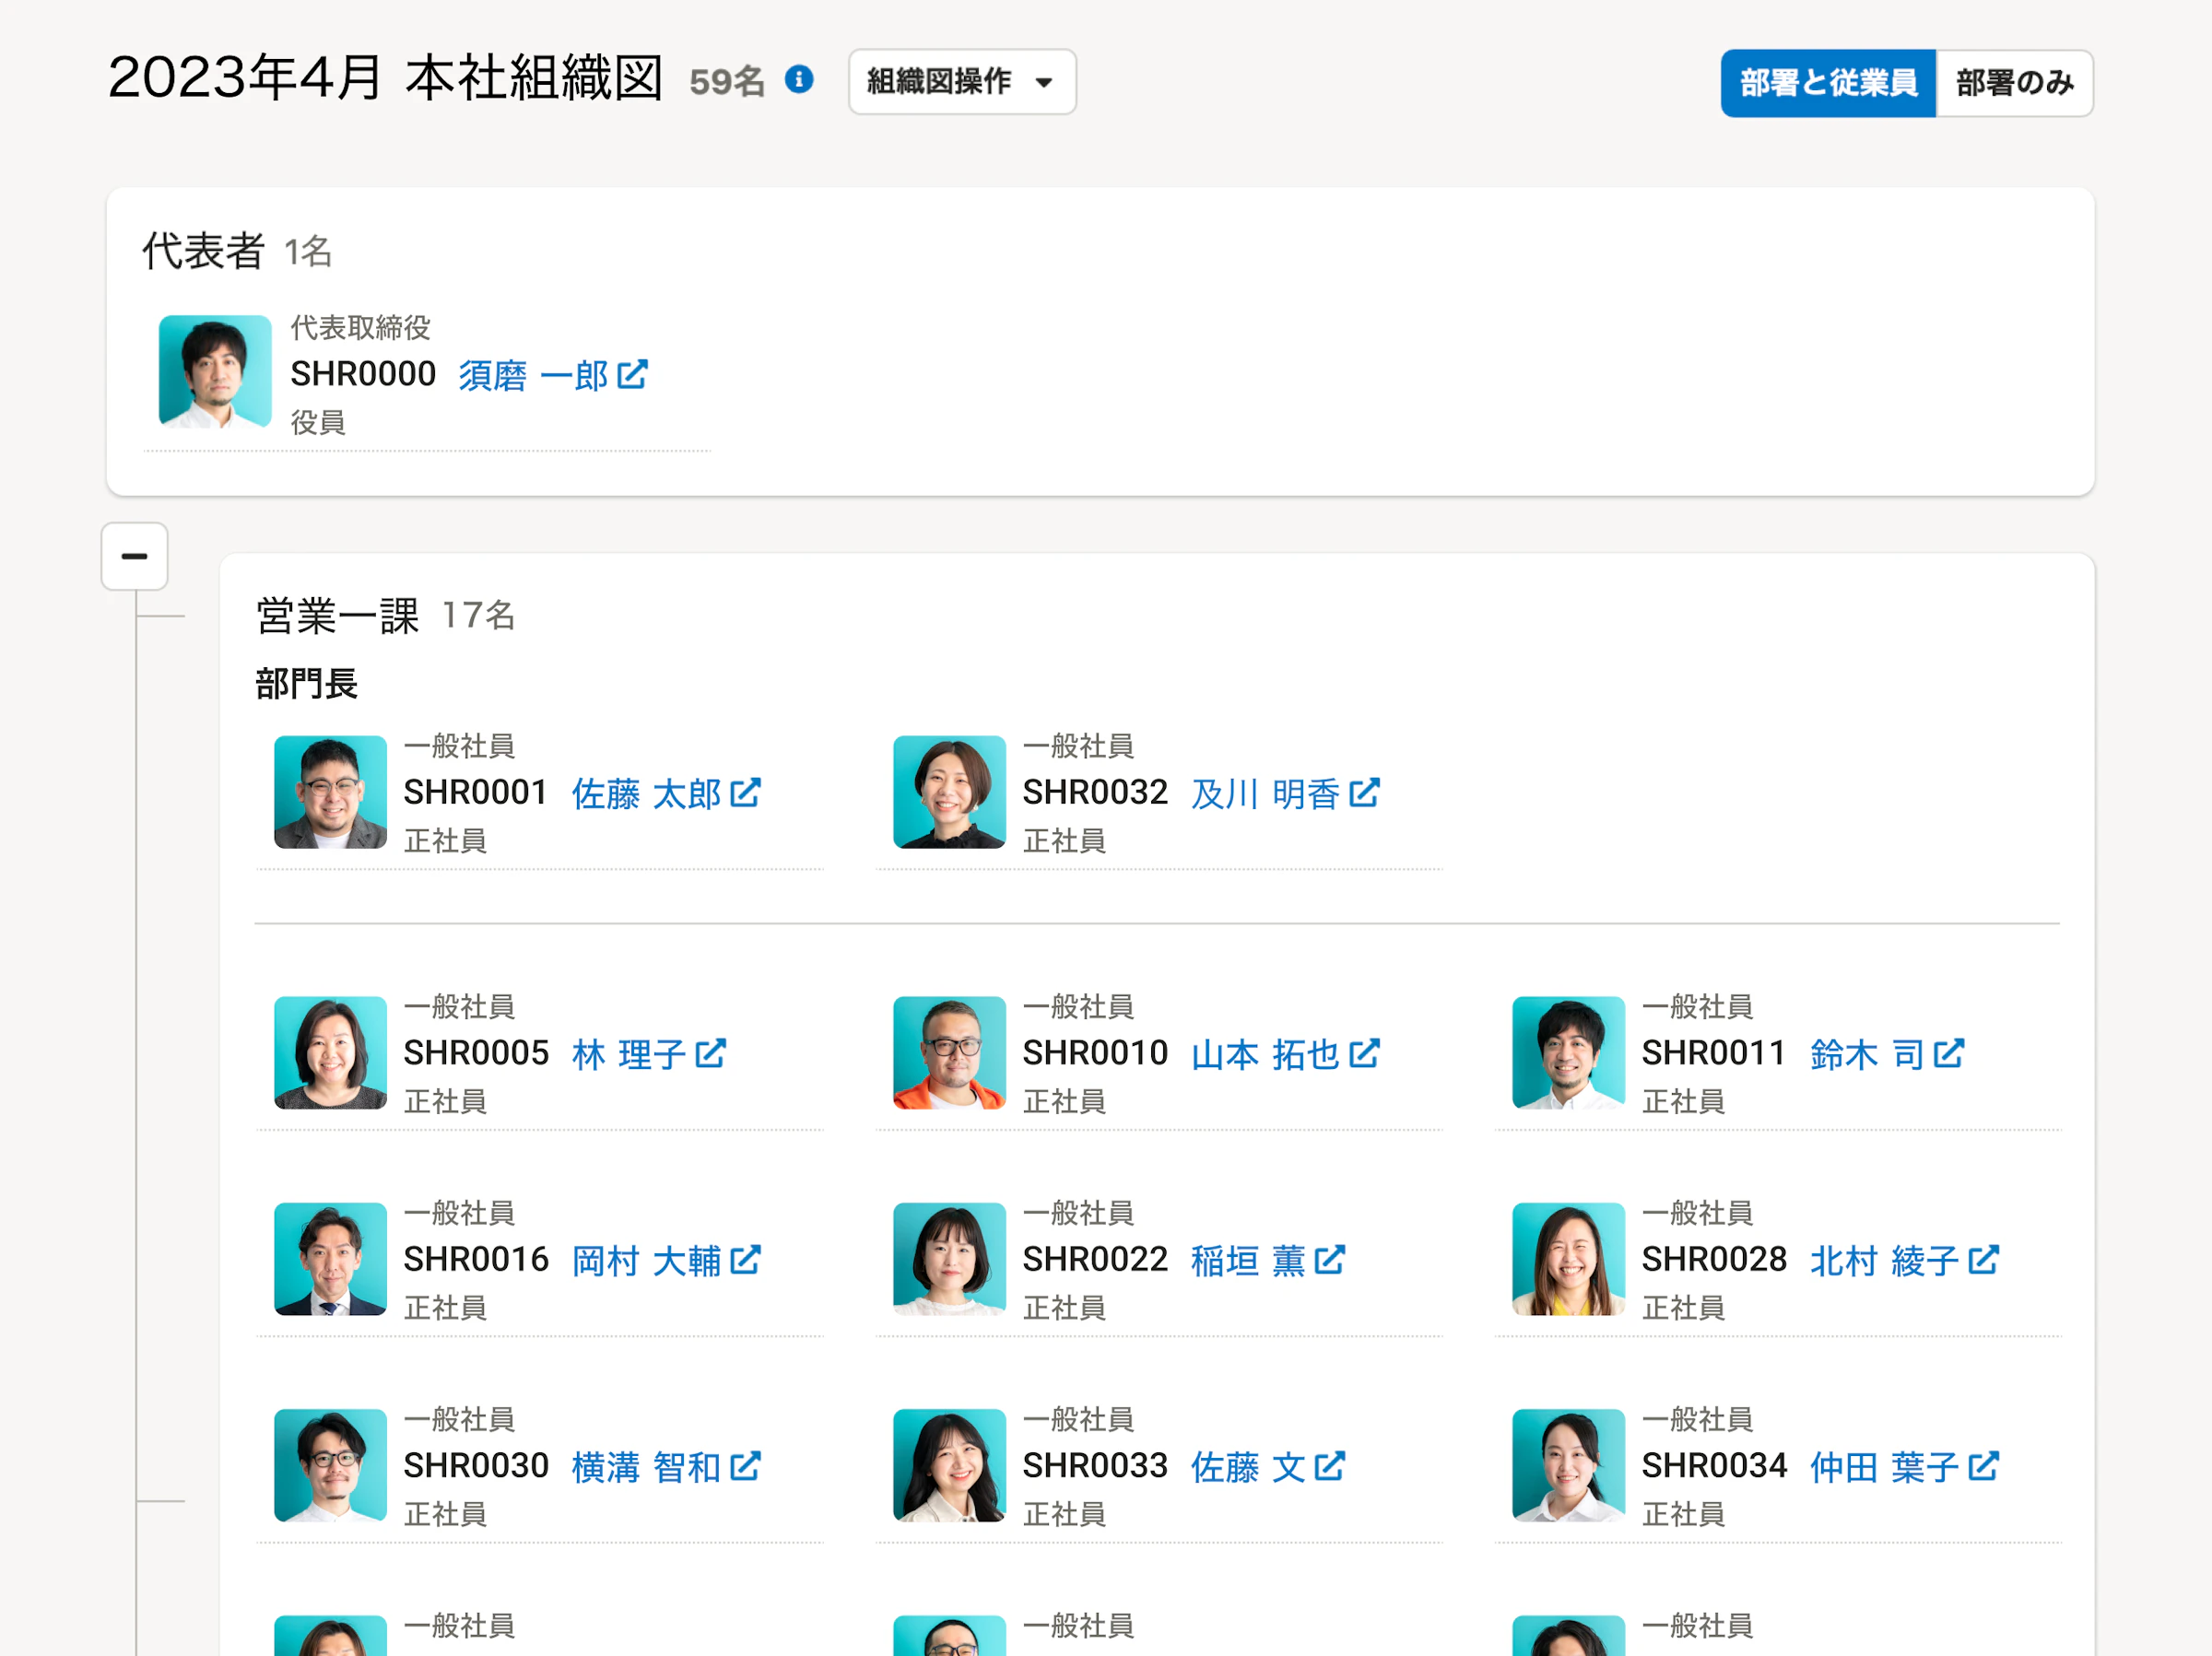Image resolution: width=2212 pixels, height=1656 pixels.
Task: Click external link icon next to 林 理子
Action: click(710, 1053)
